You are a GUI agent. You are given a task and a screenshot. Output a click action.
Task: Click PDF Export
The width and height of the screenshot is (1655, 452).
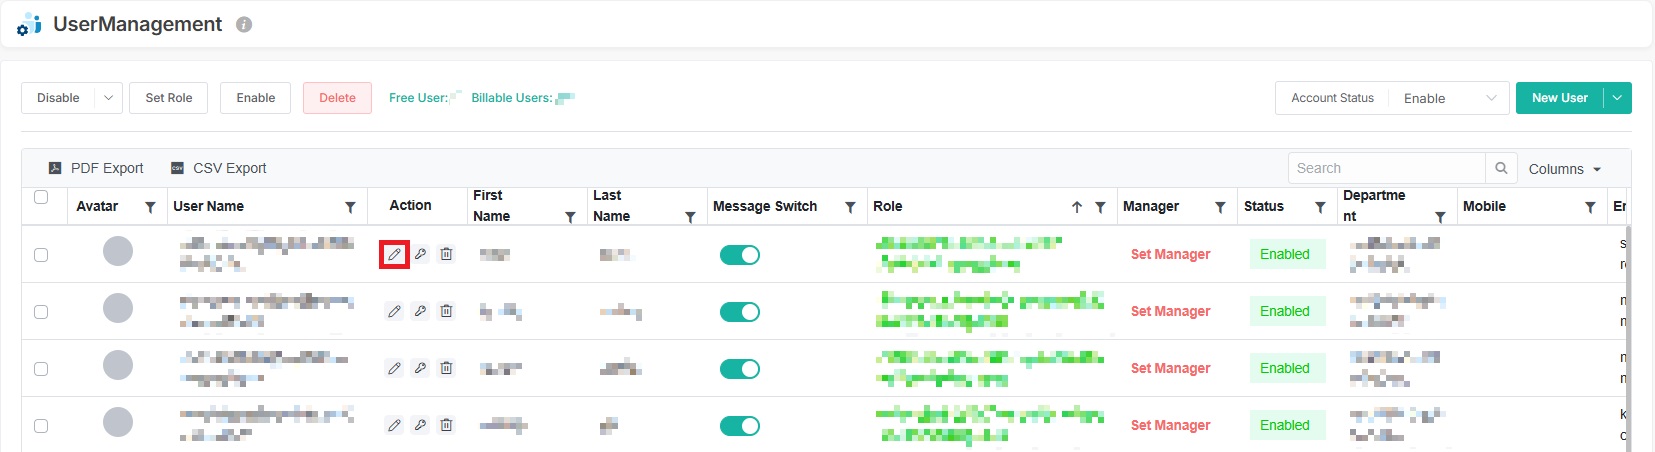[97, 168]
